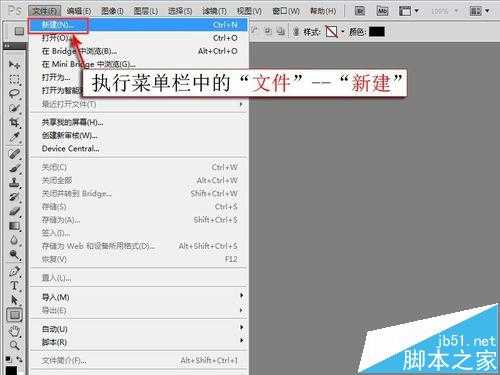
Task: Expand the 最近打开文件(T) submenu
Action: (x=241, y=104)
